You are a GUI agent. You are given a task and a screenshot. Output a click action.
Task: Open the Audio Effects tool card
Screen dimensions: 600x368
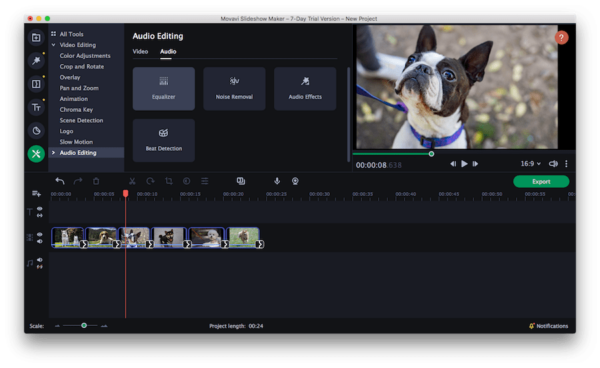coord(305,89)
